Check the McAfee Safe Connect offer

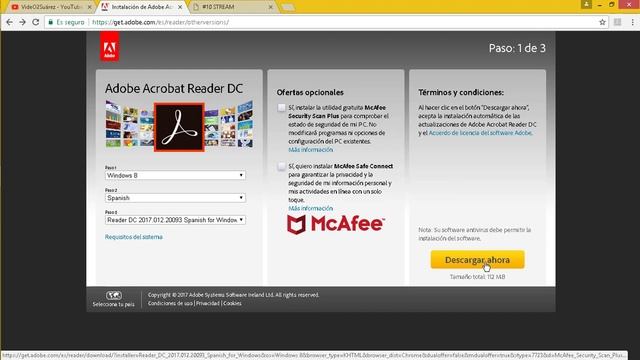281,167
